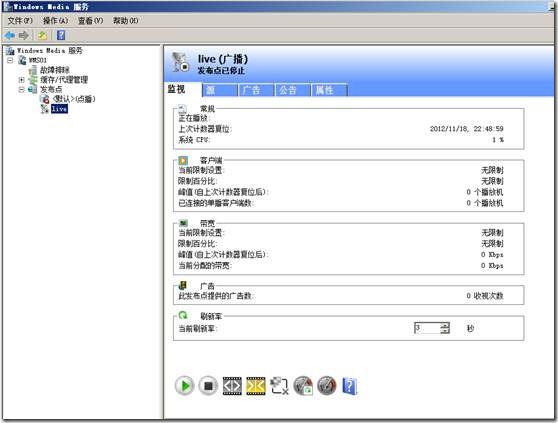The image size is (558, 423).
Task: Click the 发布点已停止 status text
Action: (x=221, y=70)
